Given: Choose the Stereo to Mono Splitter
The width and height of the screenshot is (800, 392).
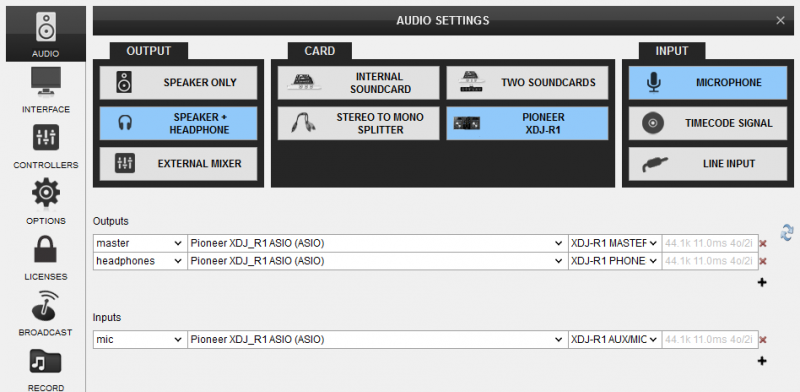Looking at the screenshot, I should click(358, 124).
